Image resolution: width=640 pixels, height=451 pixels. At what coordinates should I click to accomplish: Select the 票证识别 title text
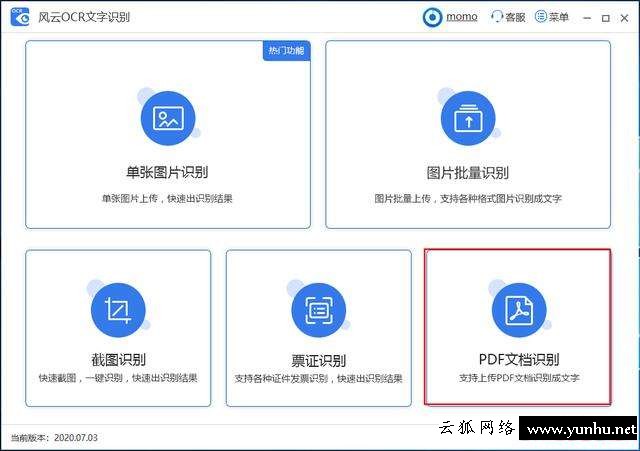(318, 360)
